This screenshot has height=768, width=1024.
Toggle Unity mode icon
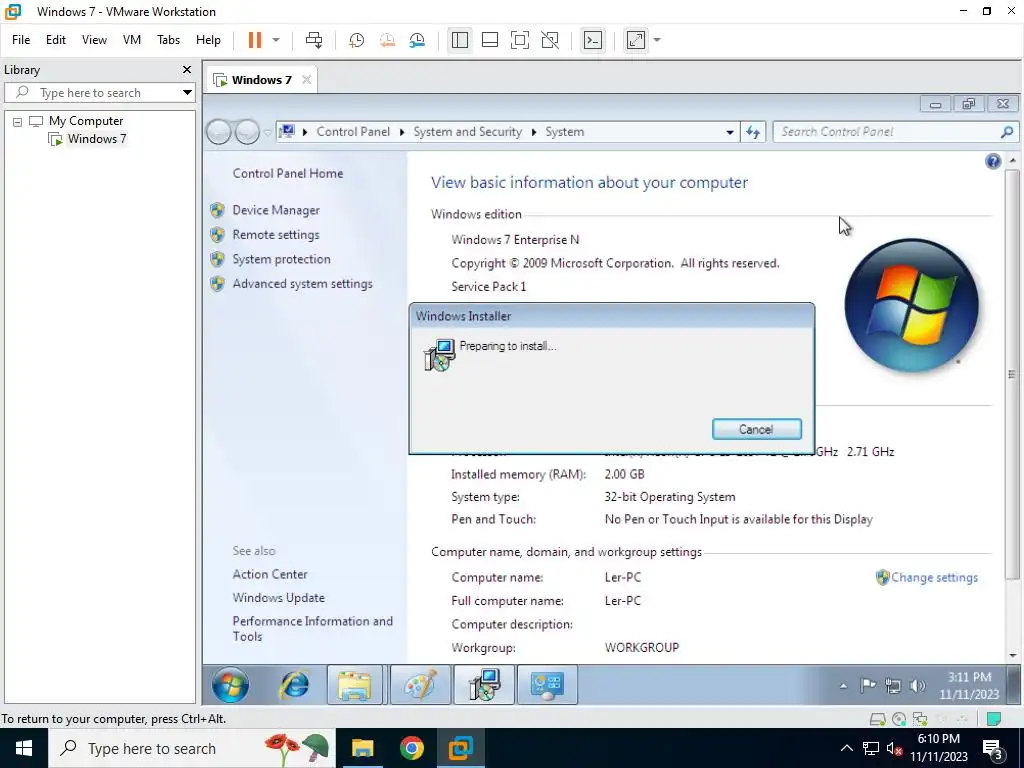pos(551,40)
